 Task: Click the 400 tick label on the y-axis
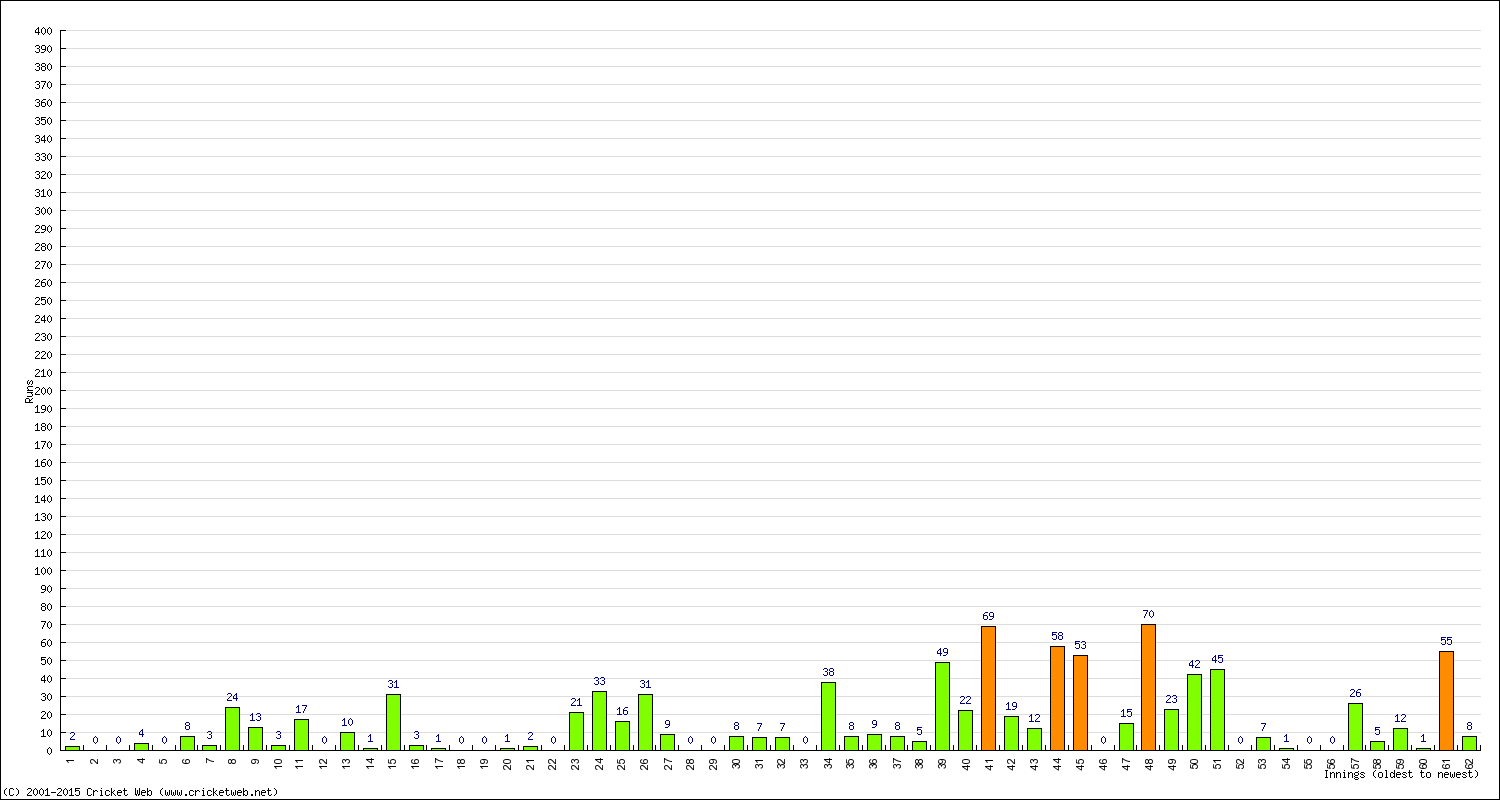coord(43,31)
